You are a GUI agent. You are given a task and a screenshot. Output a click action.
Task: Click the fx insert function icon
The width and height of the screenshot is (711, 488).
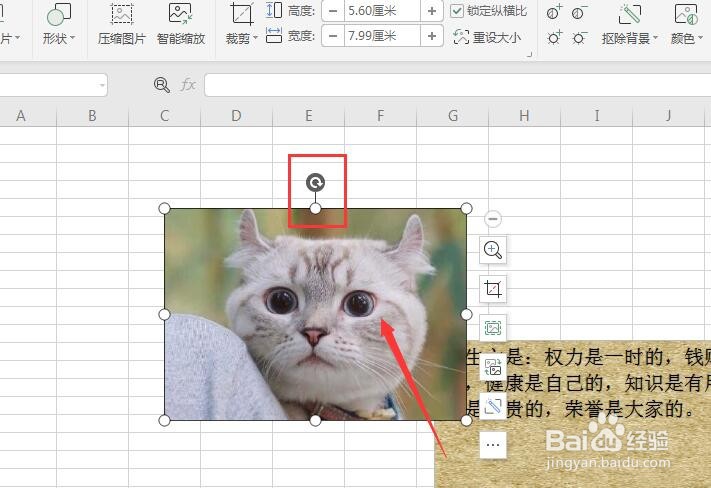[188, 85]
